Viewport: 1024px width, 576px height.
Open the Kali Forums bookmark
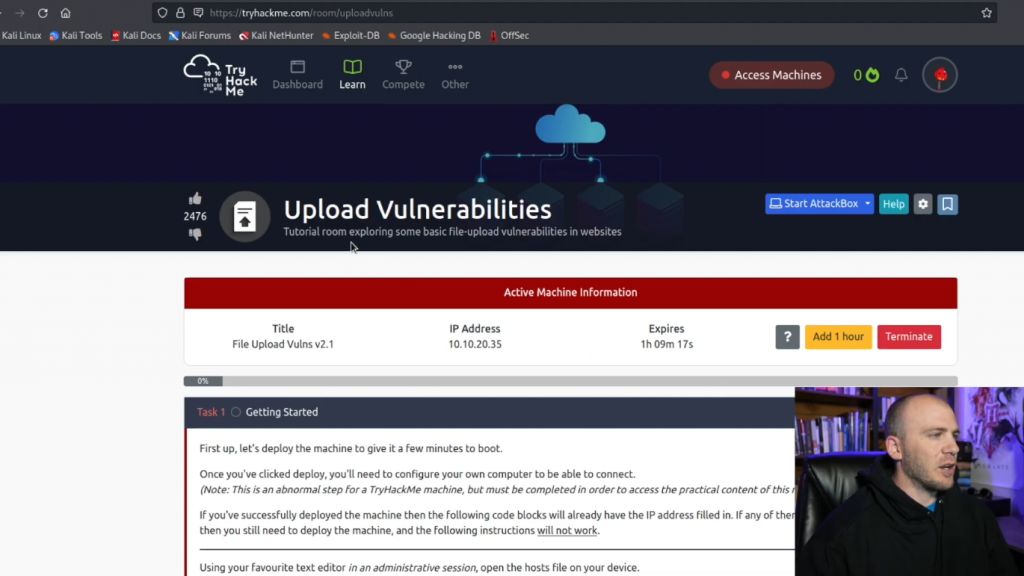200,35
